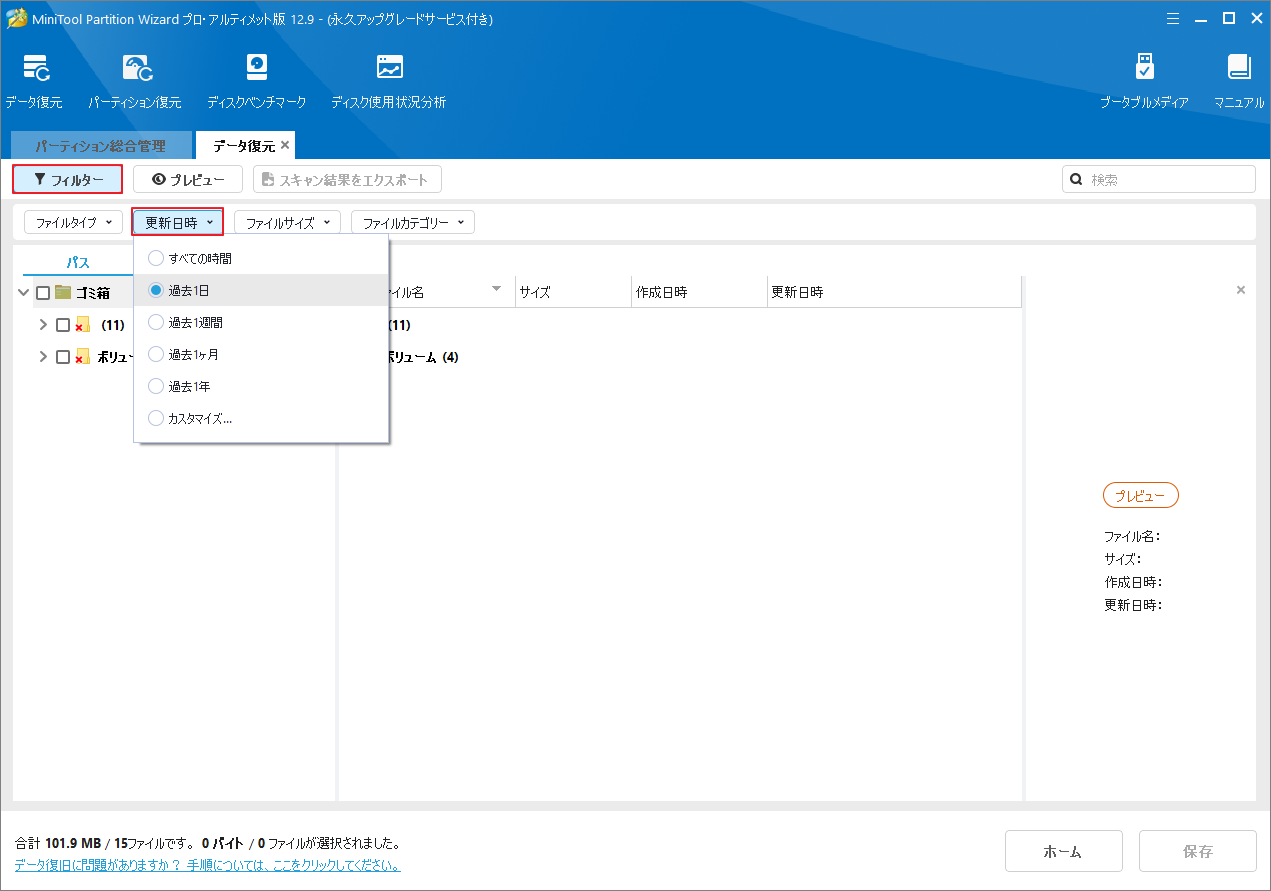
Task: Open the パーティション復元 tool
Action: (134, 81)
